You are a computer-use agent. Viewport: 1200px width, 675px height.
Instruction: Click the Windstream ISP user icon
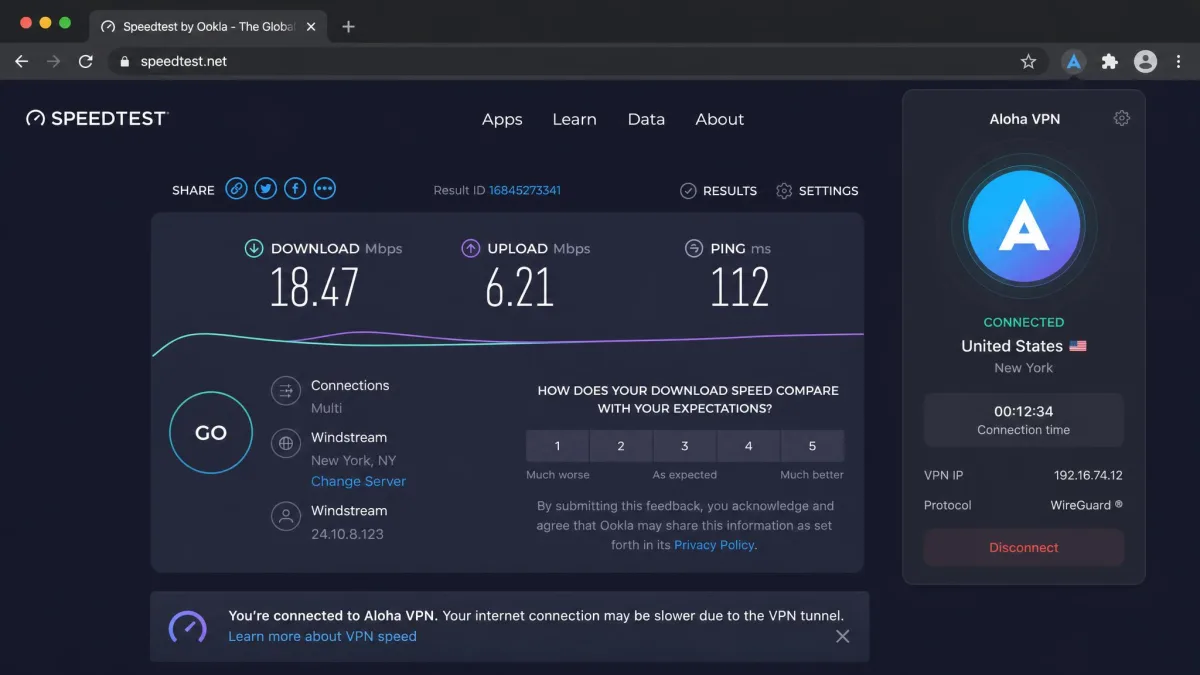click(x=286, y=516)
